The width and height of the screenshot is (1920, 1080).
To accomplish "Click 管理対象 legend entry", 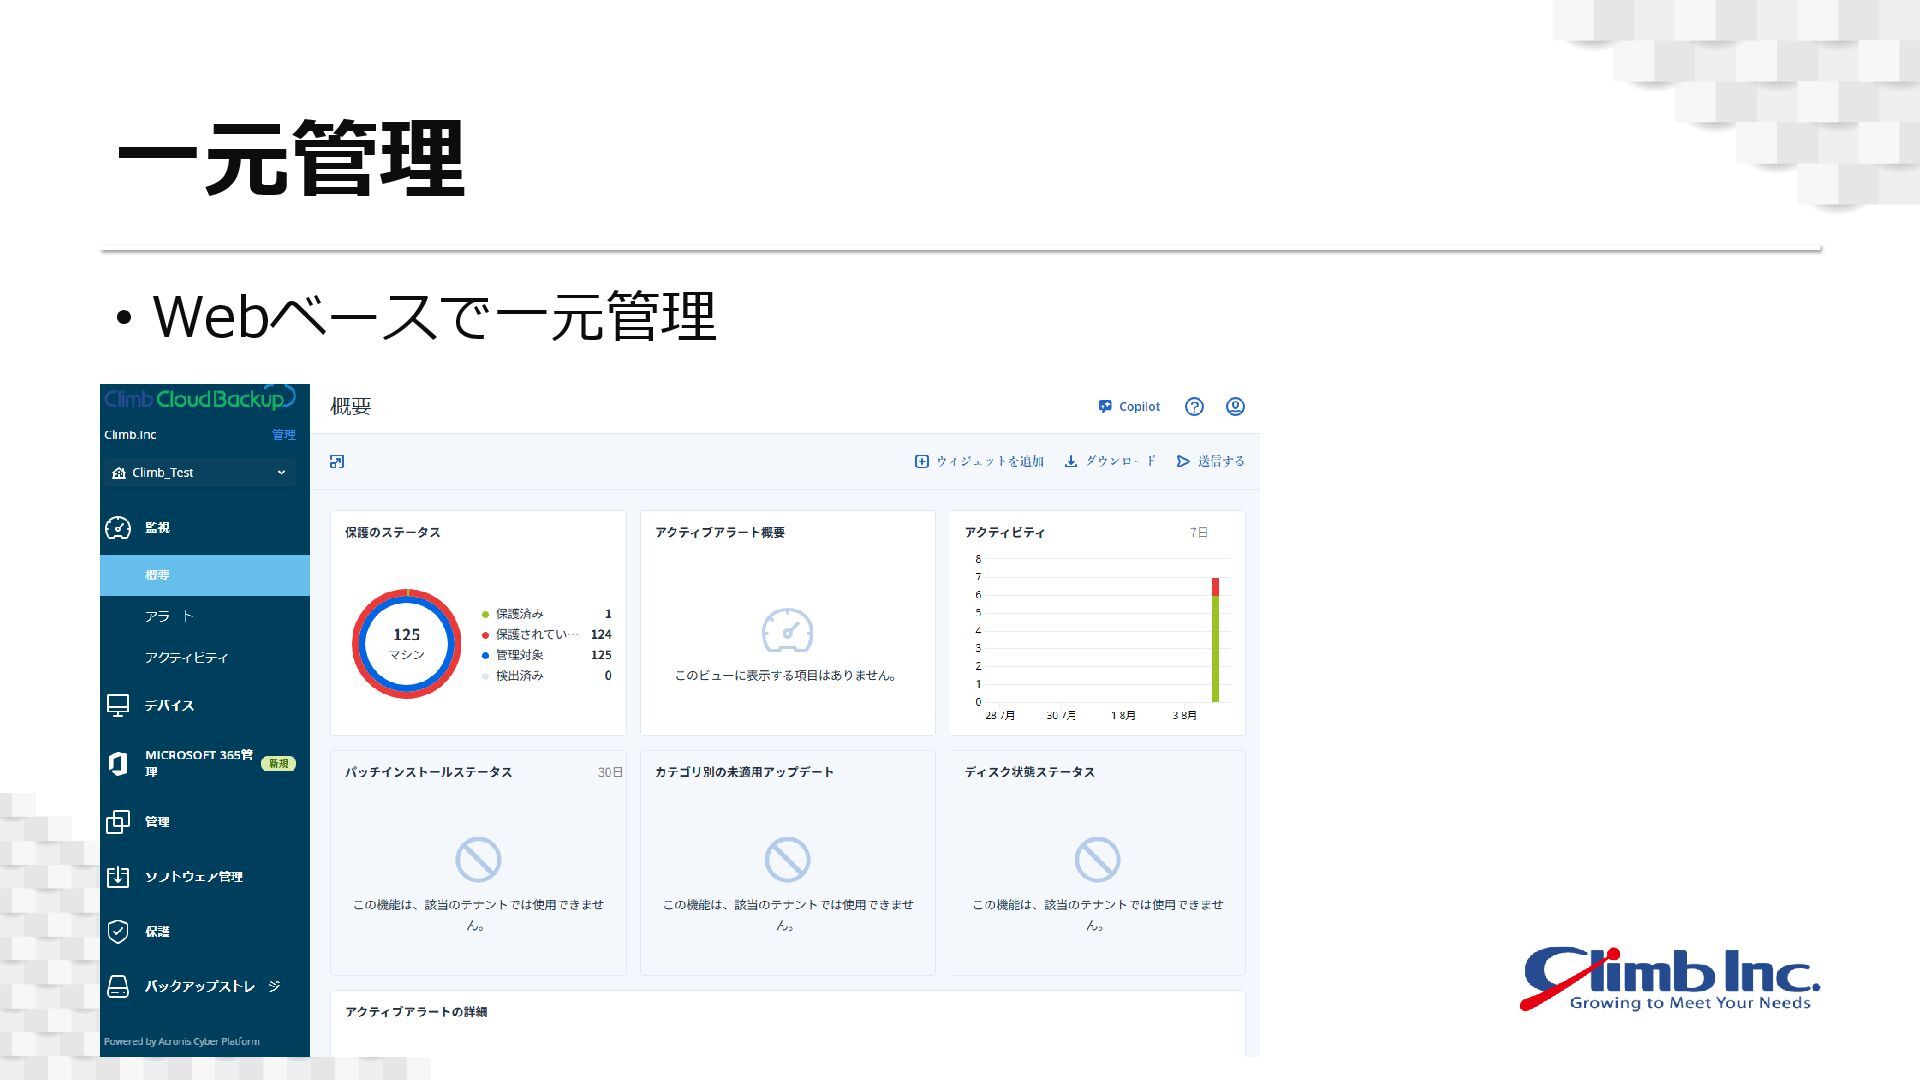I will (546, 655).
